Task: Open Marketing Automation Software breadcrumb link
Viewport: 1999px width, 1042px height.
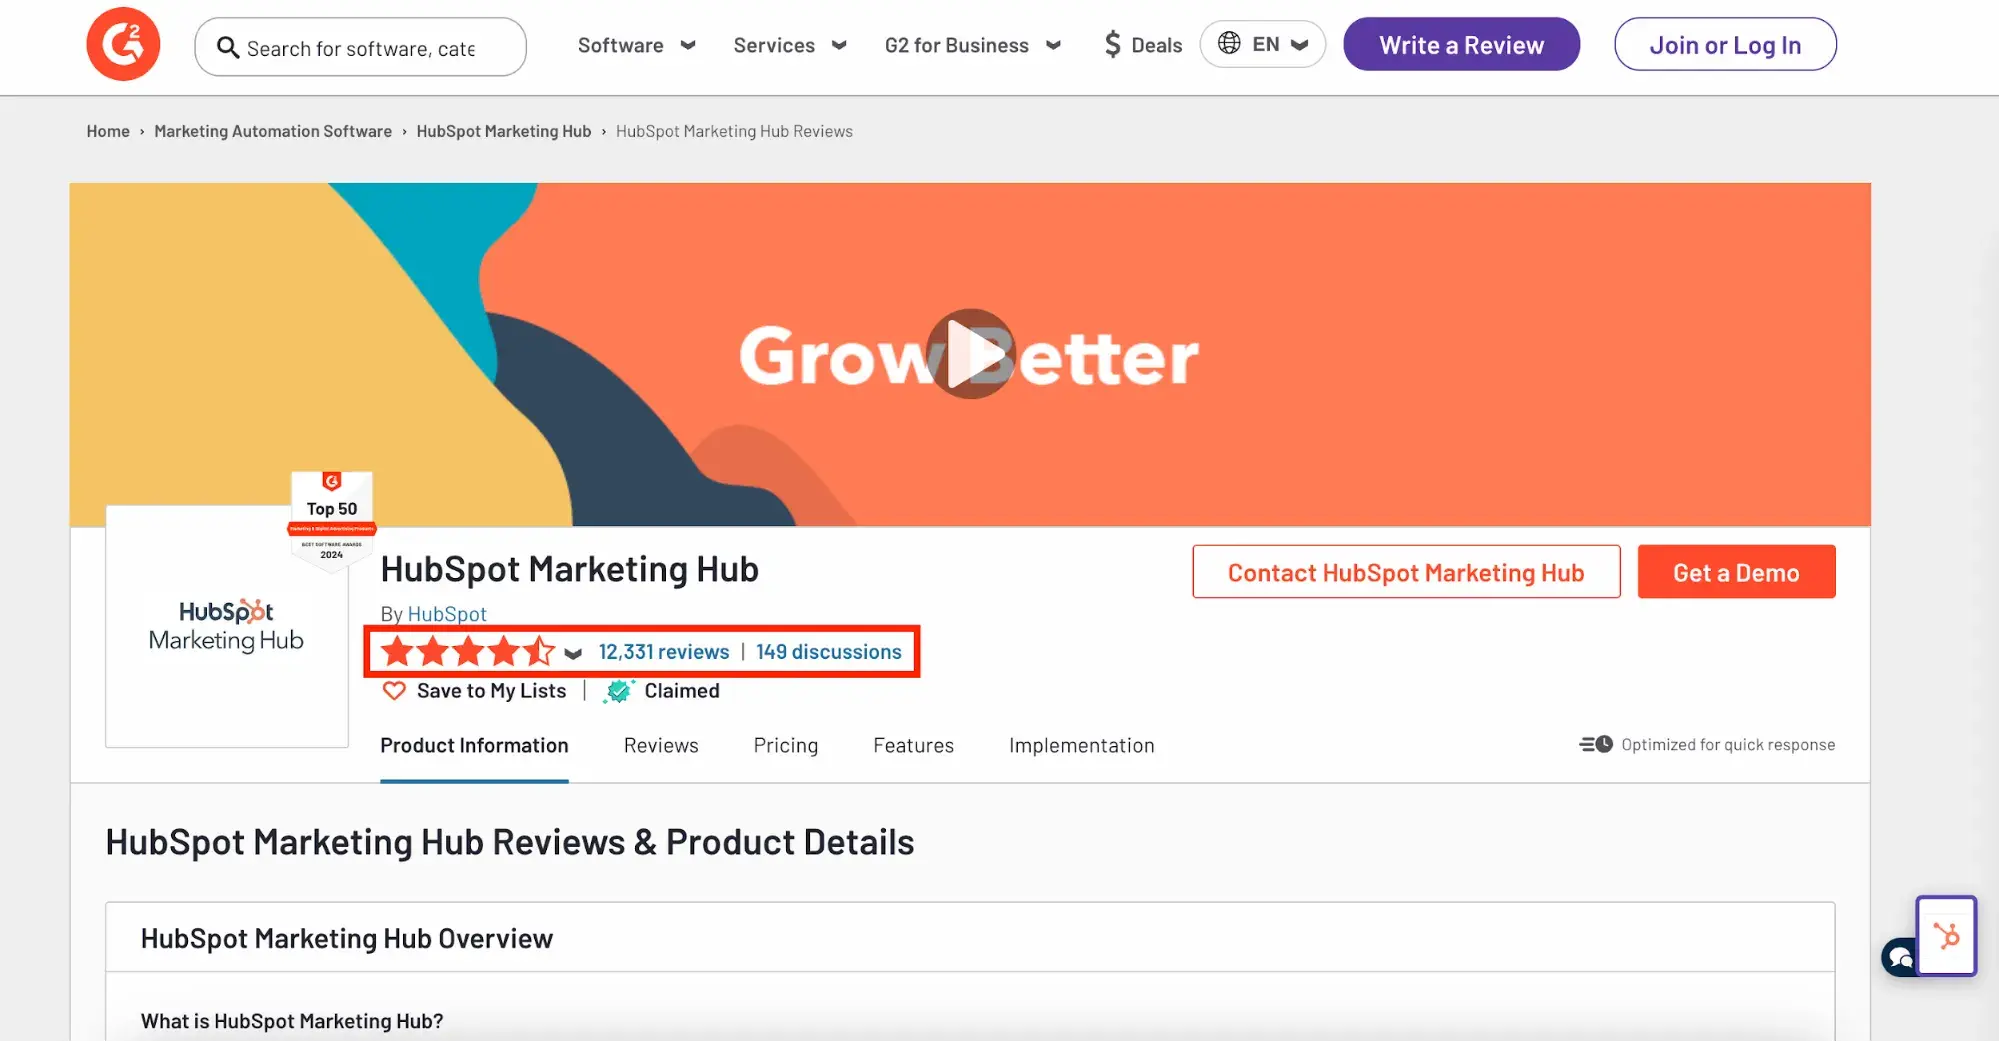Action: point(273,131)
